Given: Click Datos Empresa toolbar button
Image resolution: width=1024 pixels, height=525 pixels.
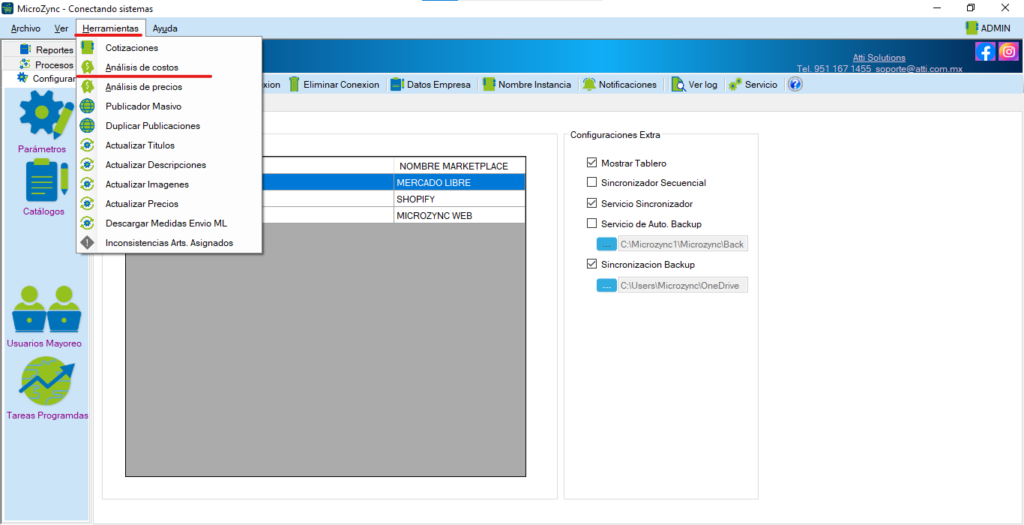Looking at the screenshot, I should click(430, 85).
